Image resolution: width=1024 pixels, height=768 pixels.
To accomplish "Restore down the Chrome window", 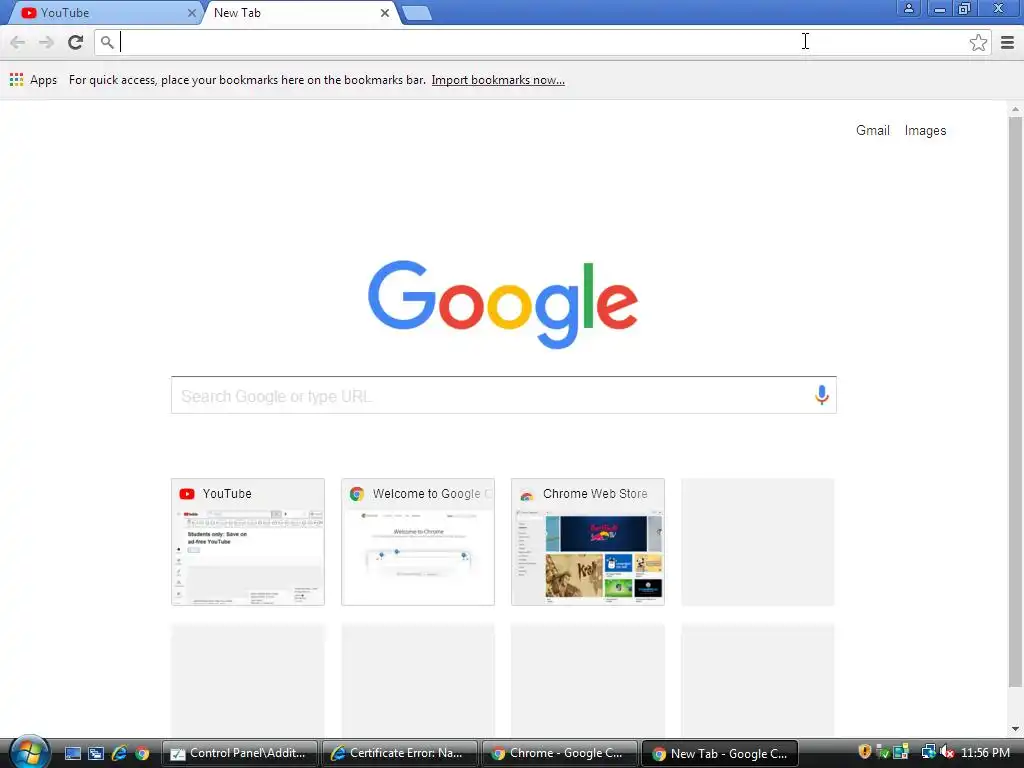I will point(965,8).
